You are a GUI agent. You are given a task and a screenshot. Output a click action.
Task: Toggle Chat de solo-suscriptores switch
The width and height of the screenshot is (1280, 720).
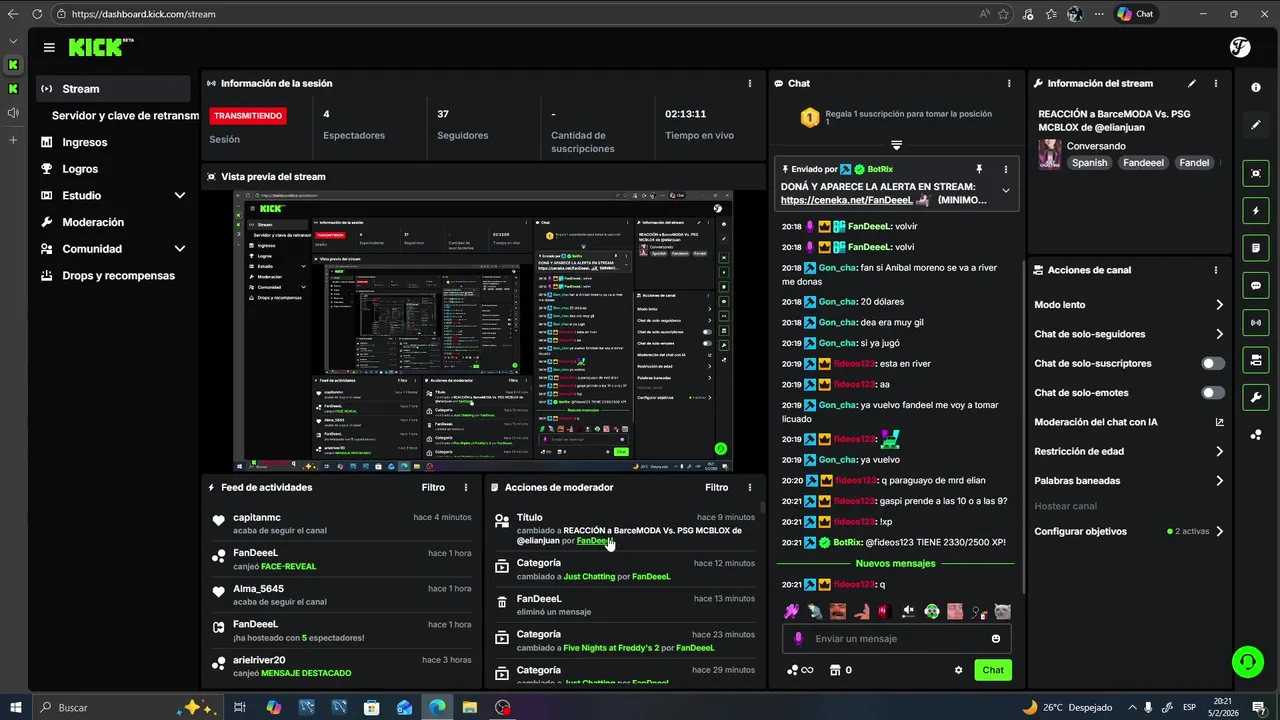coord(1213,363)
